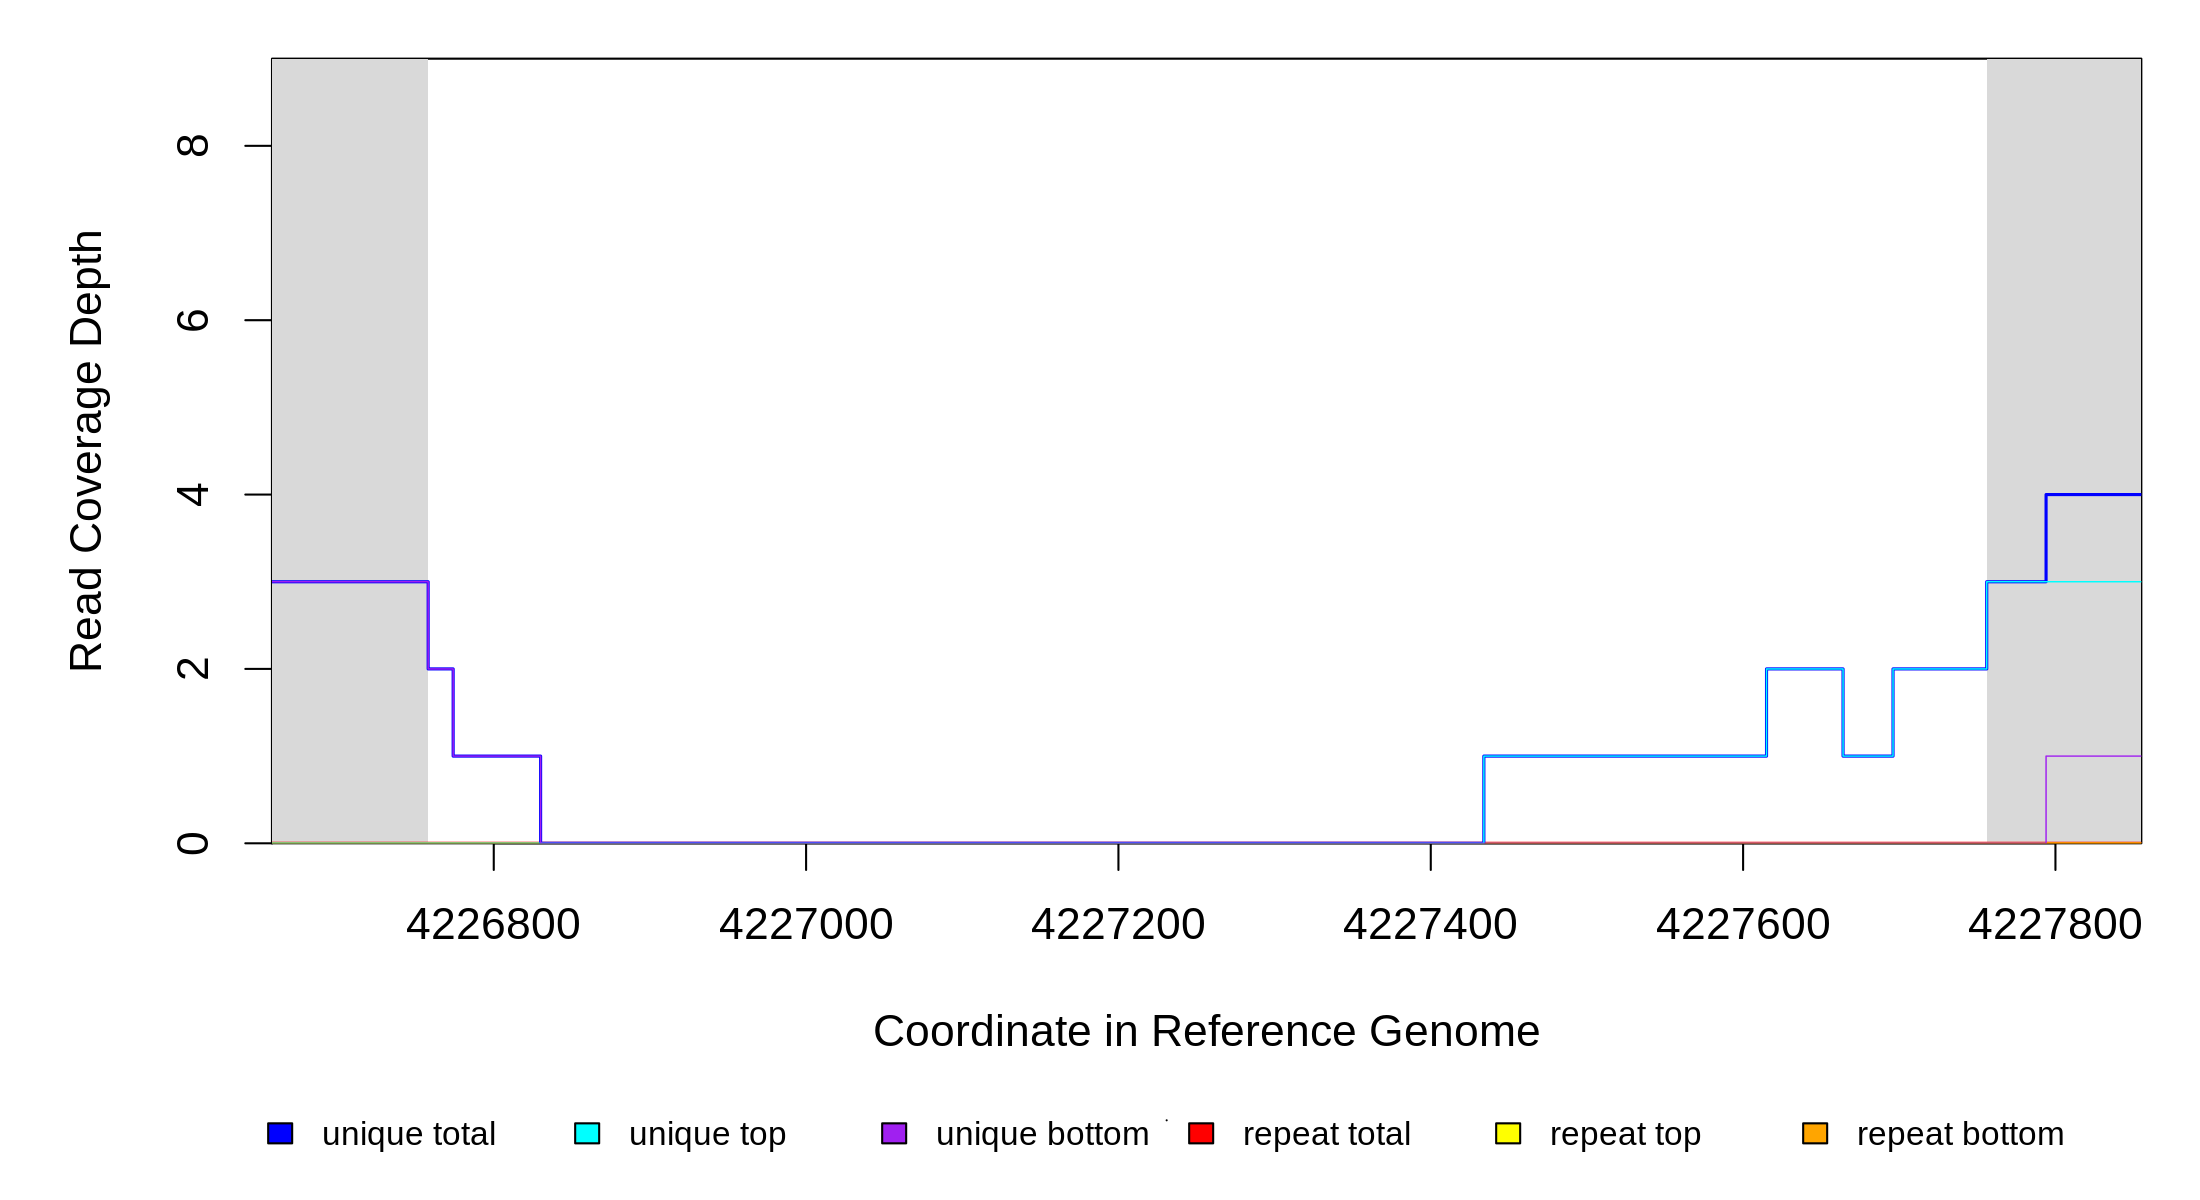Click the y-axis tick label 8
Viewport: 2200px width, 1200px height.
[x=193, y=146]
